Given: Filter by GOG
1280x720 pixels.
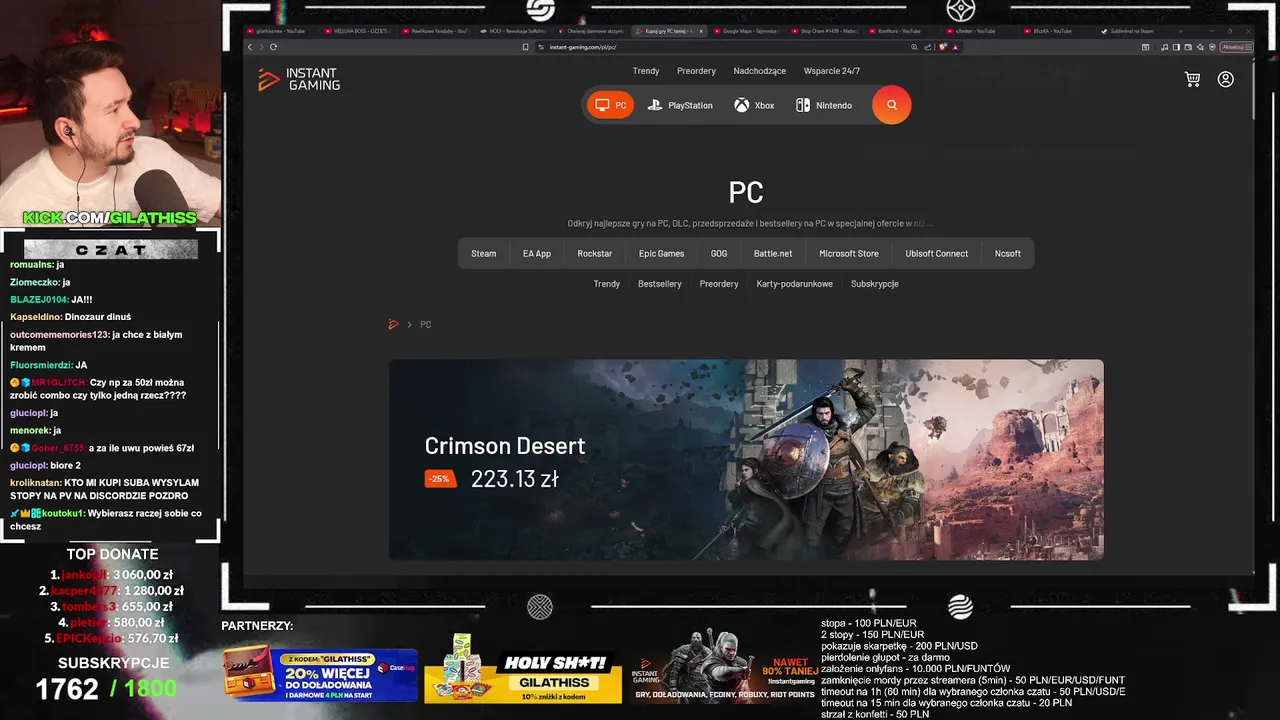Looking at the screenshot, I should 719,254.
